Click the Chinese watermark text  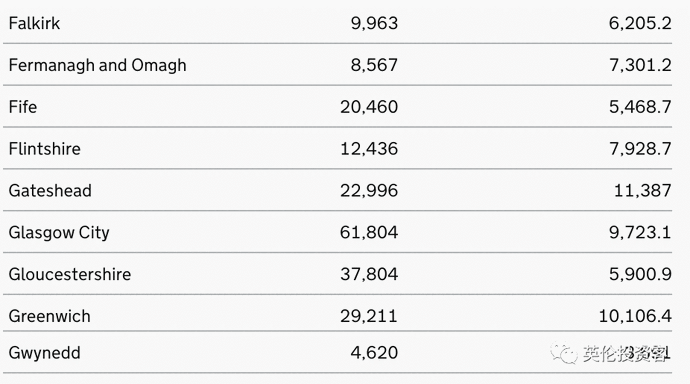point(626,353)
